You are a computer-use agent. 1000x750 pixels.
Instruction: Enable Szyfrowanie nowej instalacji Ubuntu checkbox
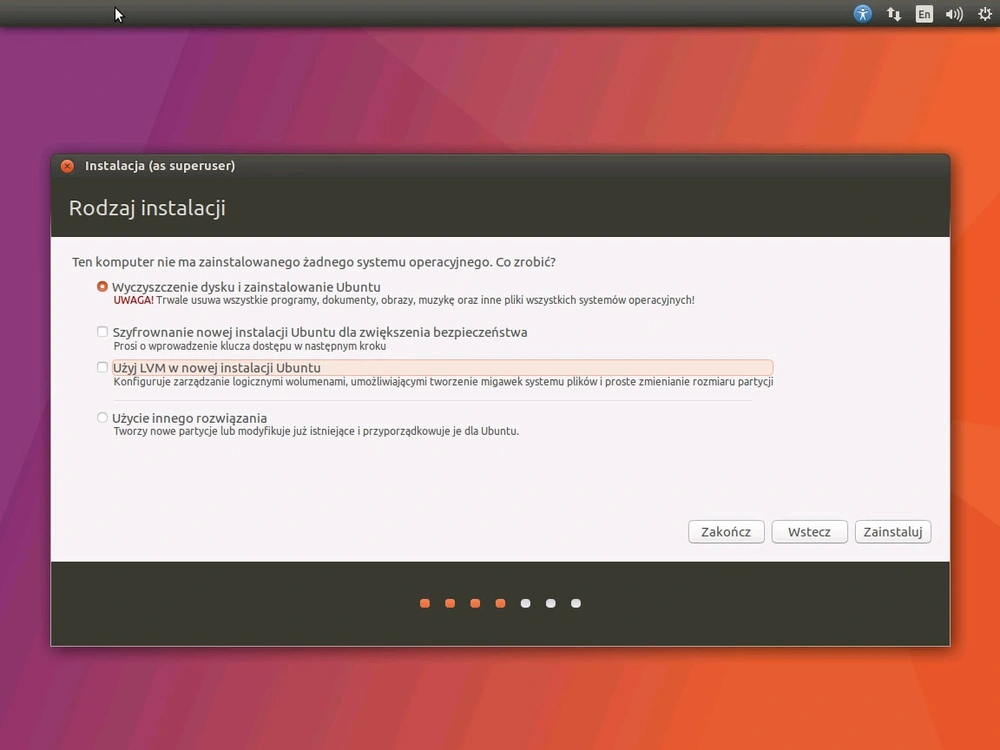(x=102, y=332)
